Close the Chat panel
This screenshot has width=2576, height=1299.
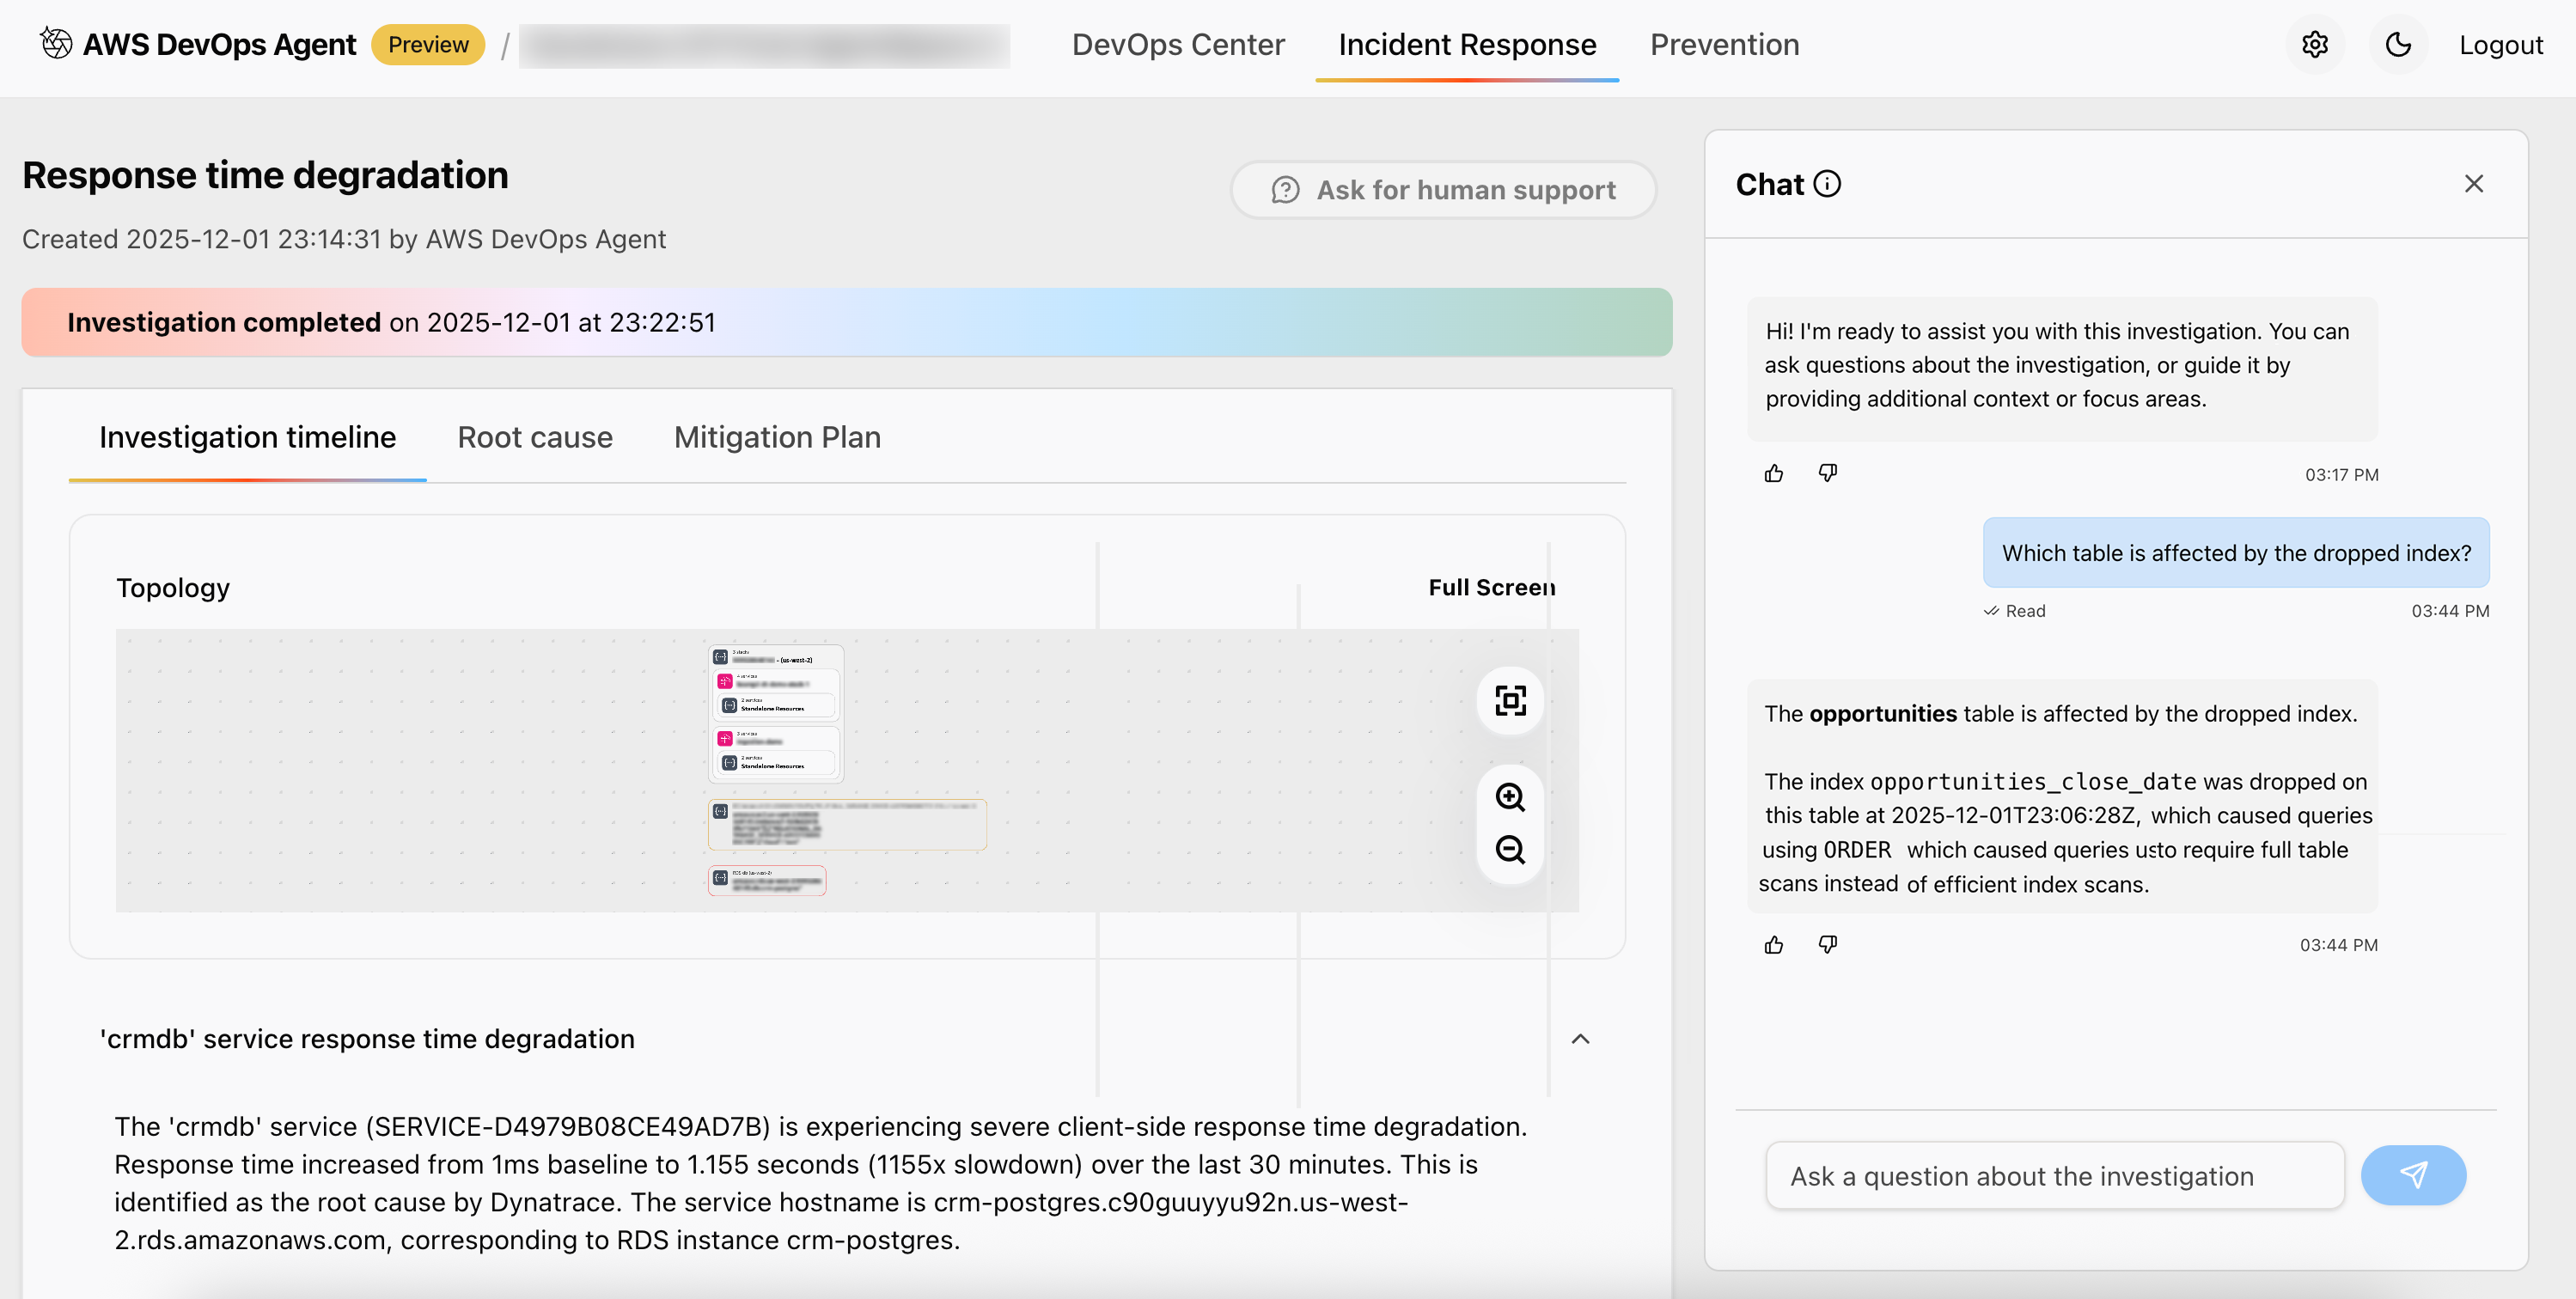pos(2475,183)
